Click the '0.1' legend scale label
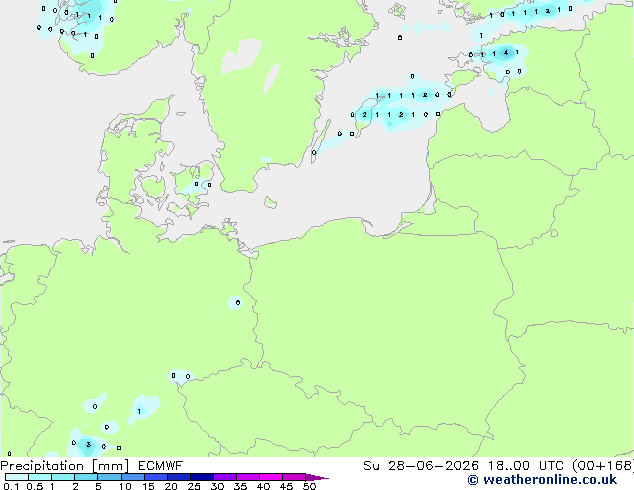This screenshot has width=634, height=490. [x=11, y=486]
